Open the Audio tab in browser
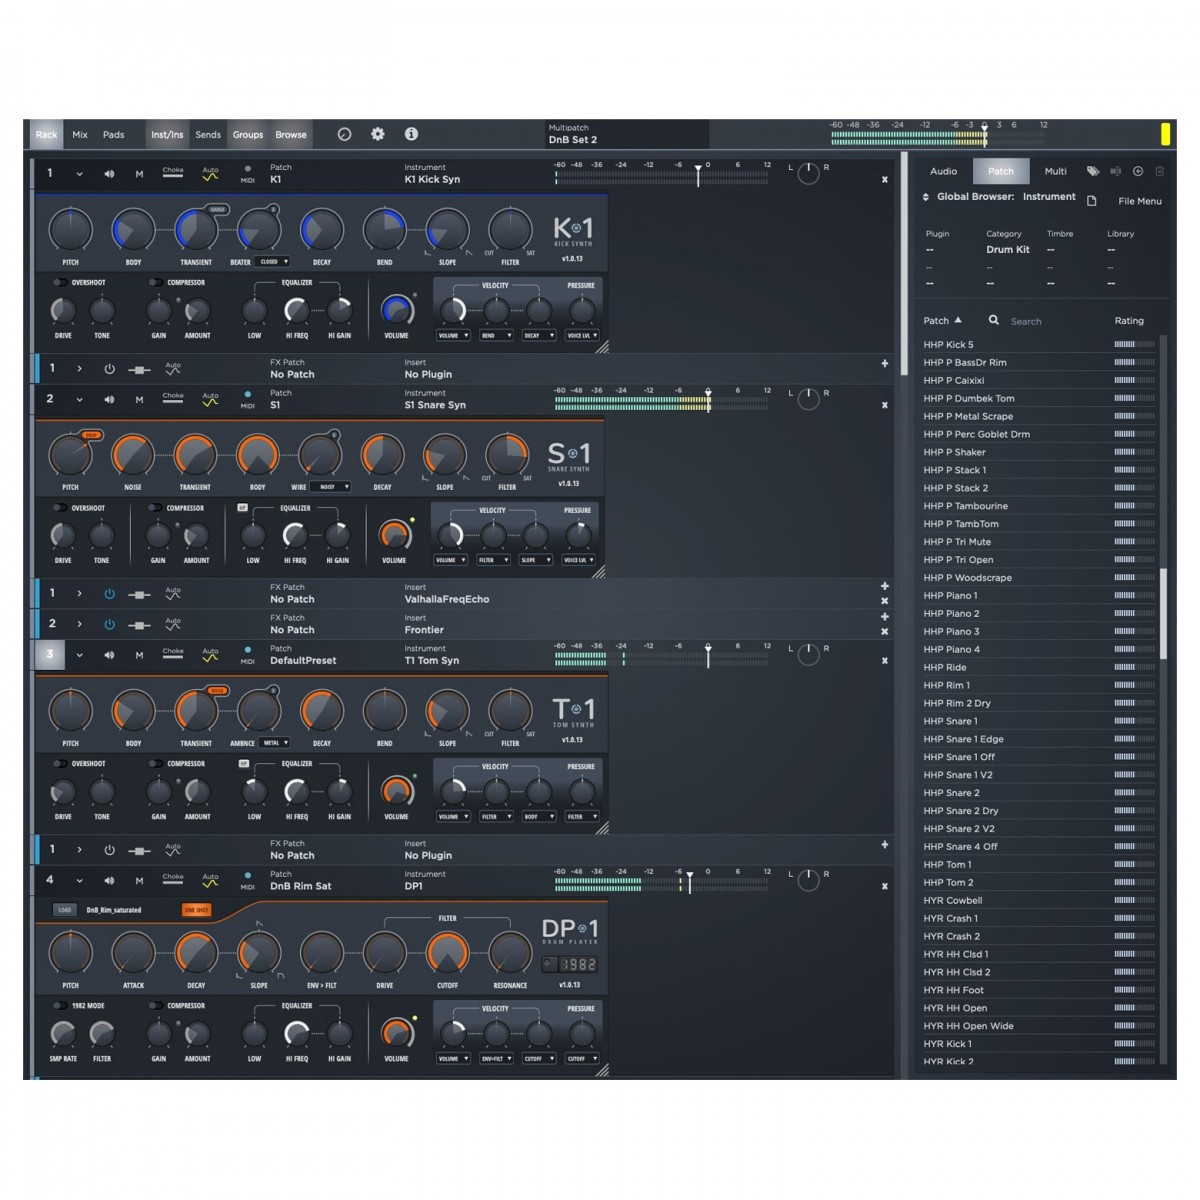The width and height of the screenshot is (1200, 1200). point(944,171)
